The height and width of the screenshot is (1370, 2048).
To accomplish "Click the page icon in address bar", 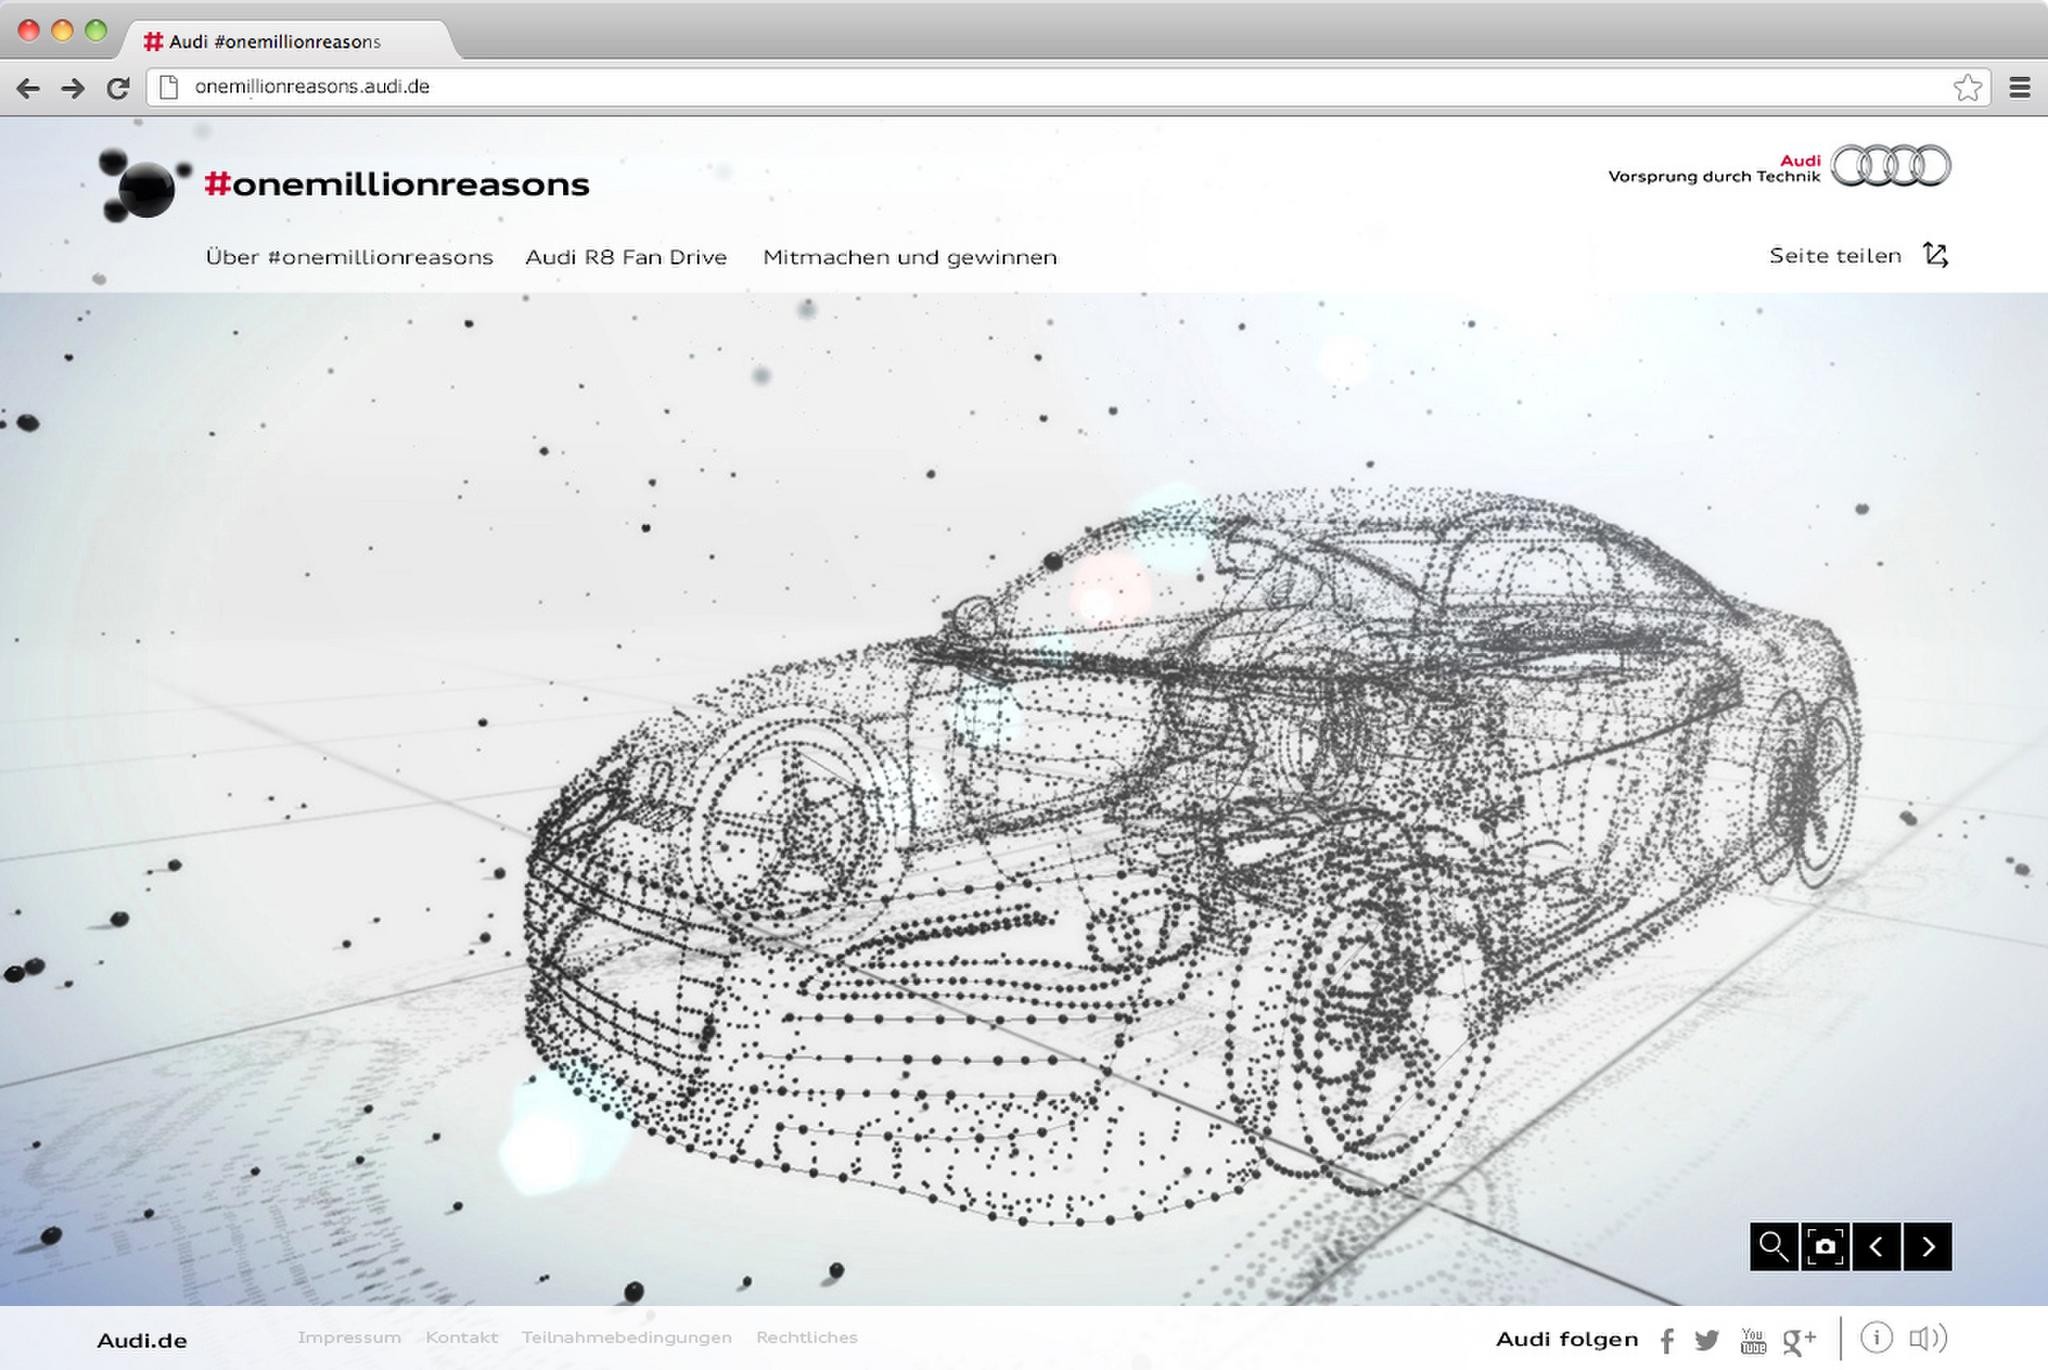I will (170, 87).
